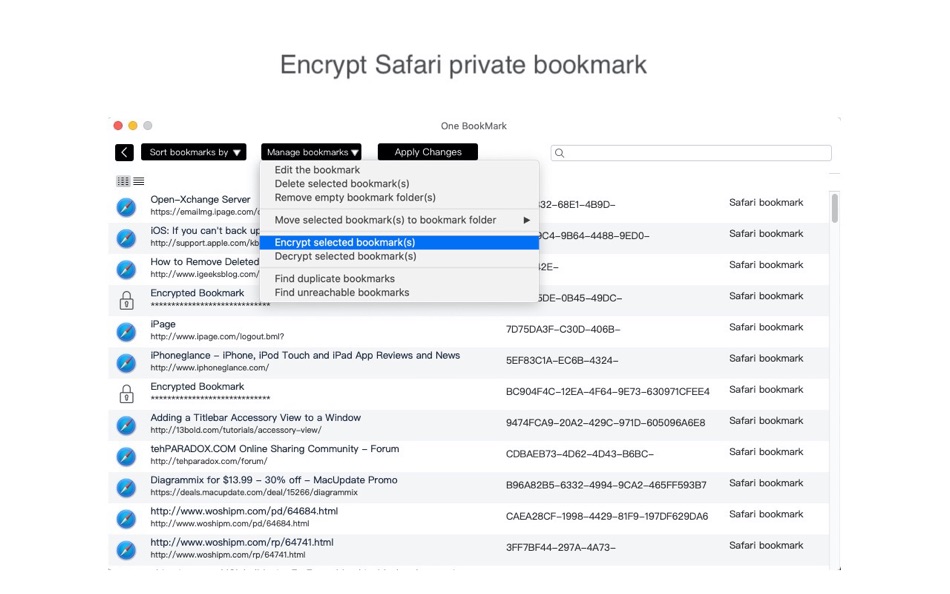Screen dimensions: 950x594
Task: Switch to list view icon
Action: click(x=139, y=181)
